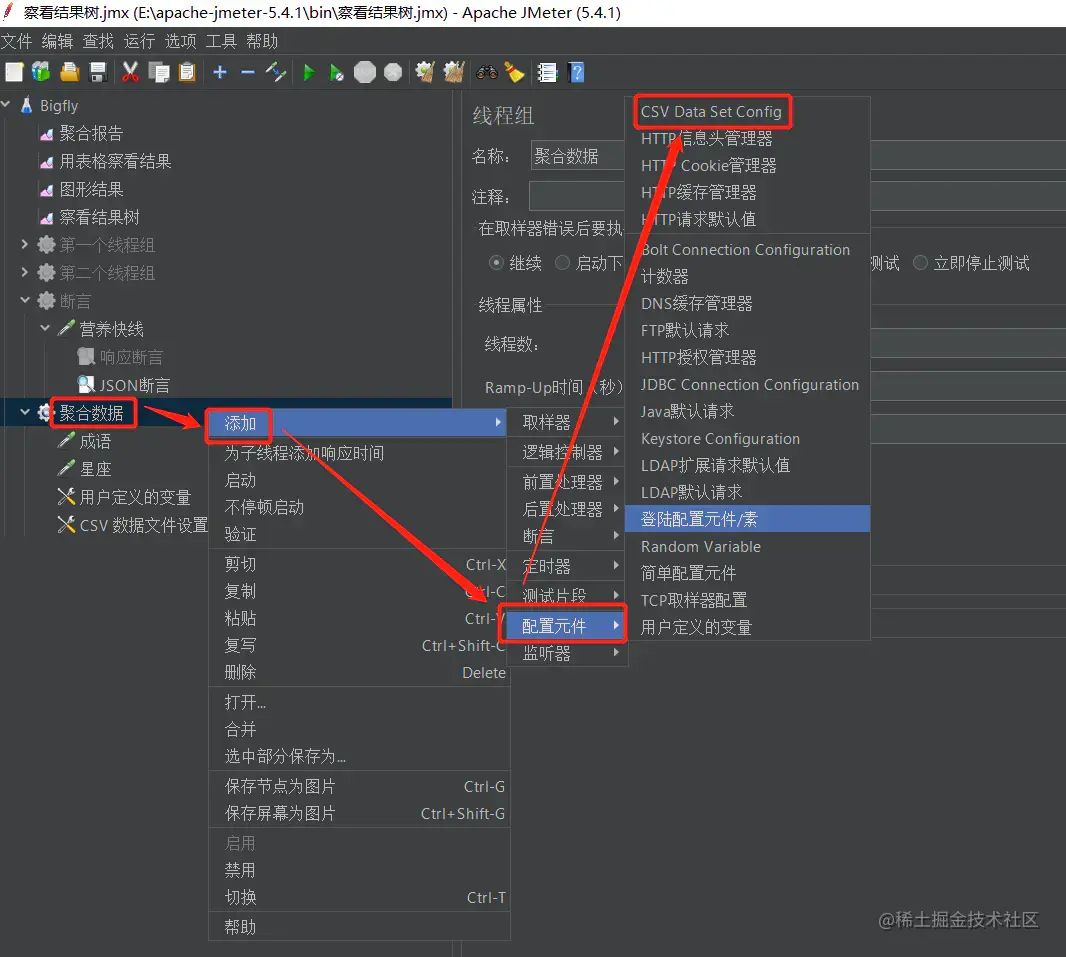Start test without pauses icon
1066x957 pixels.
pyautogui.click(x=336, y=72)
